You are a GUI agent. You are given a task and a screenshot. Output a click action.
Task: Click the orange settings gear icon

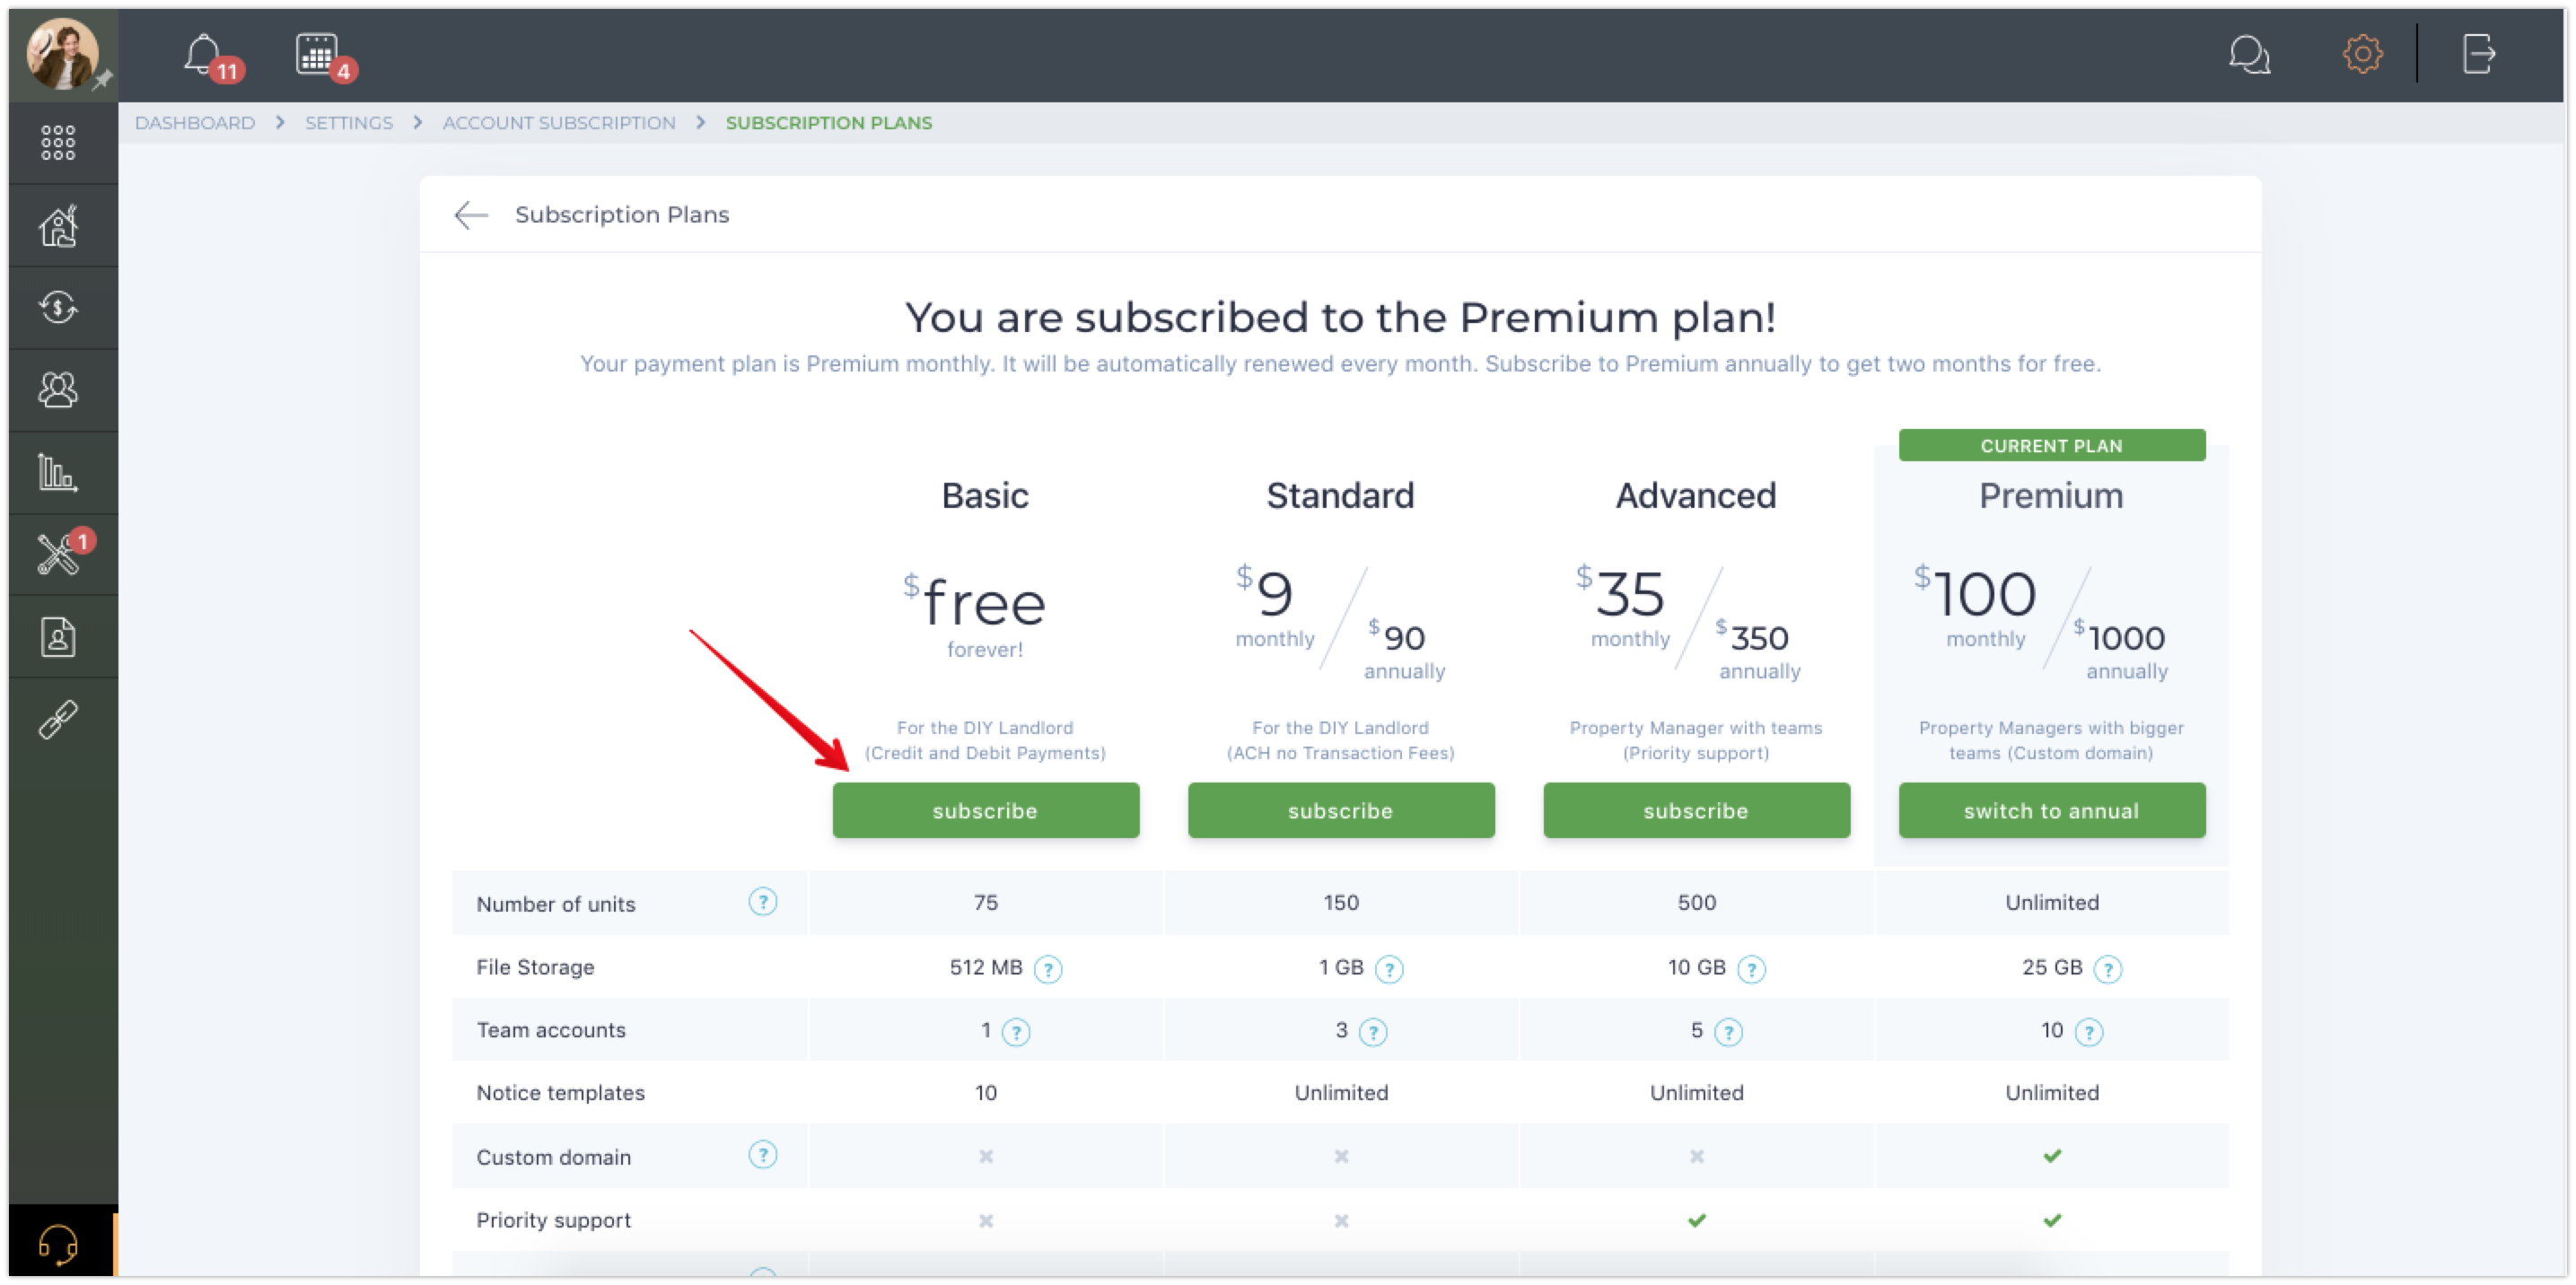pos(2362,54)
